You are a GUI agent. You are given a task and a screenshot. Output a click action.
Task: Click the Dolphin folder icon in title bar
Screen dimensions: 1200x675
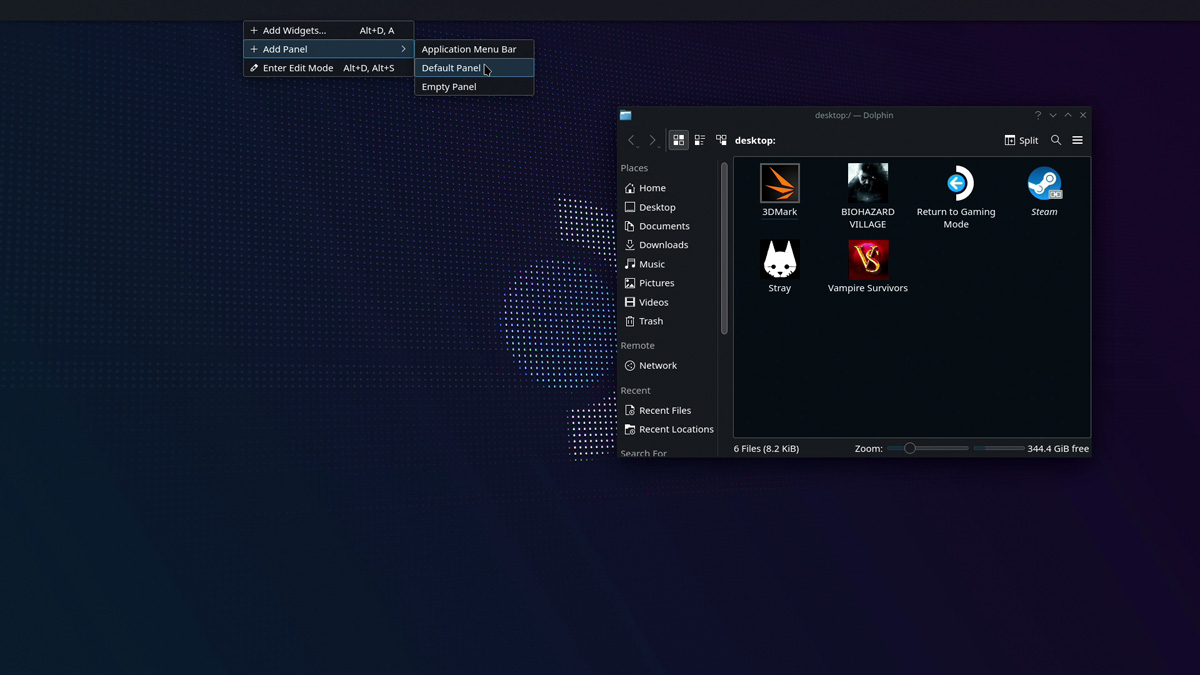coord(626,115)
